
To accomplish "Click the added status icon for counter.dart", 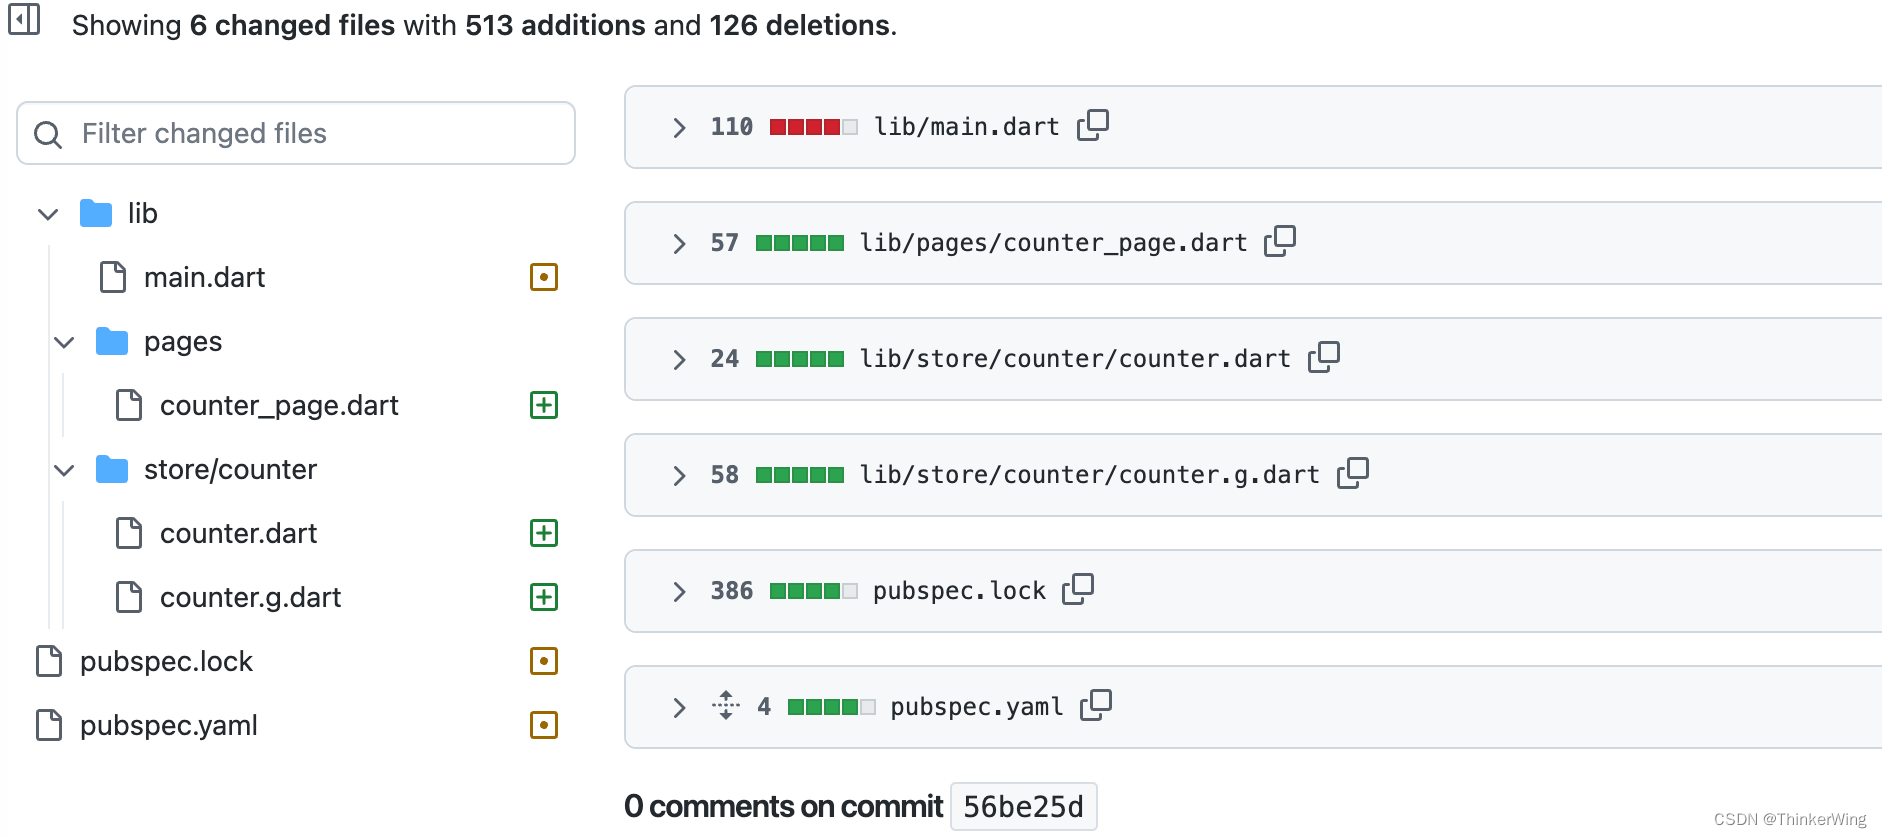I will 544,533.
